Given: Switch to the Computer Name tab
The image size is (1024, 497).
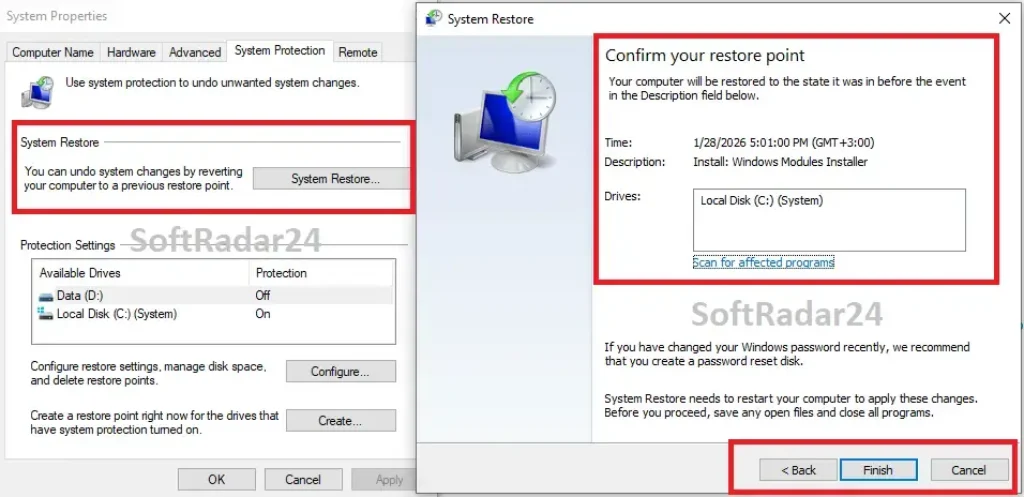Looking at the screenshot, I should [x=53, y=52].
